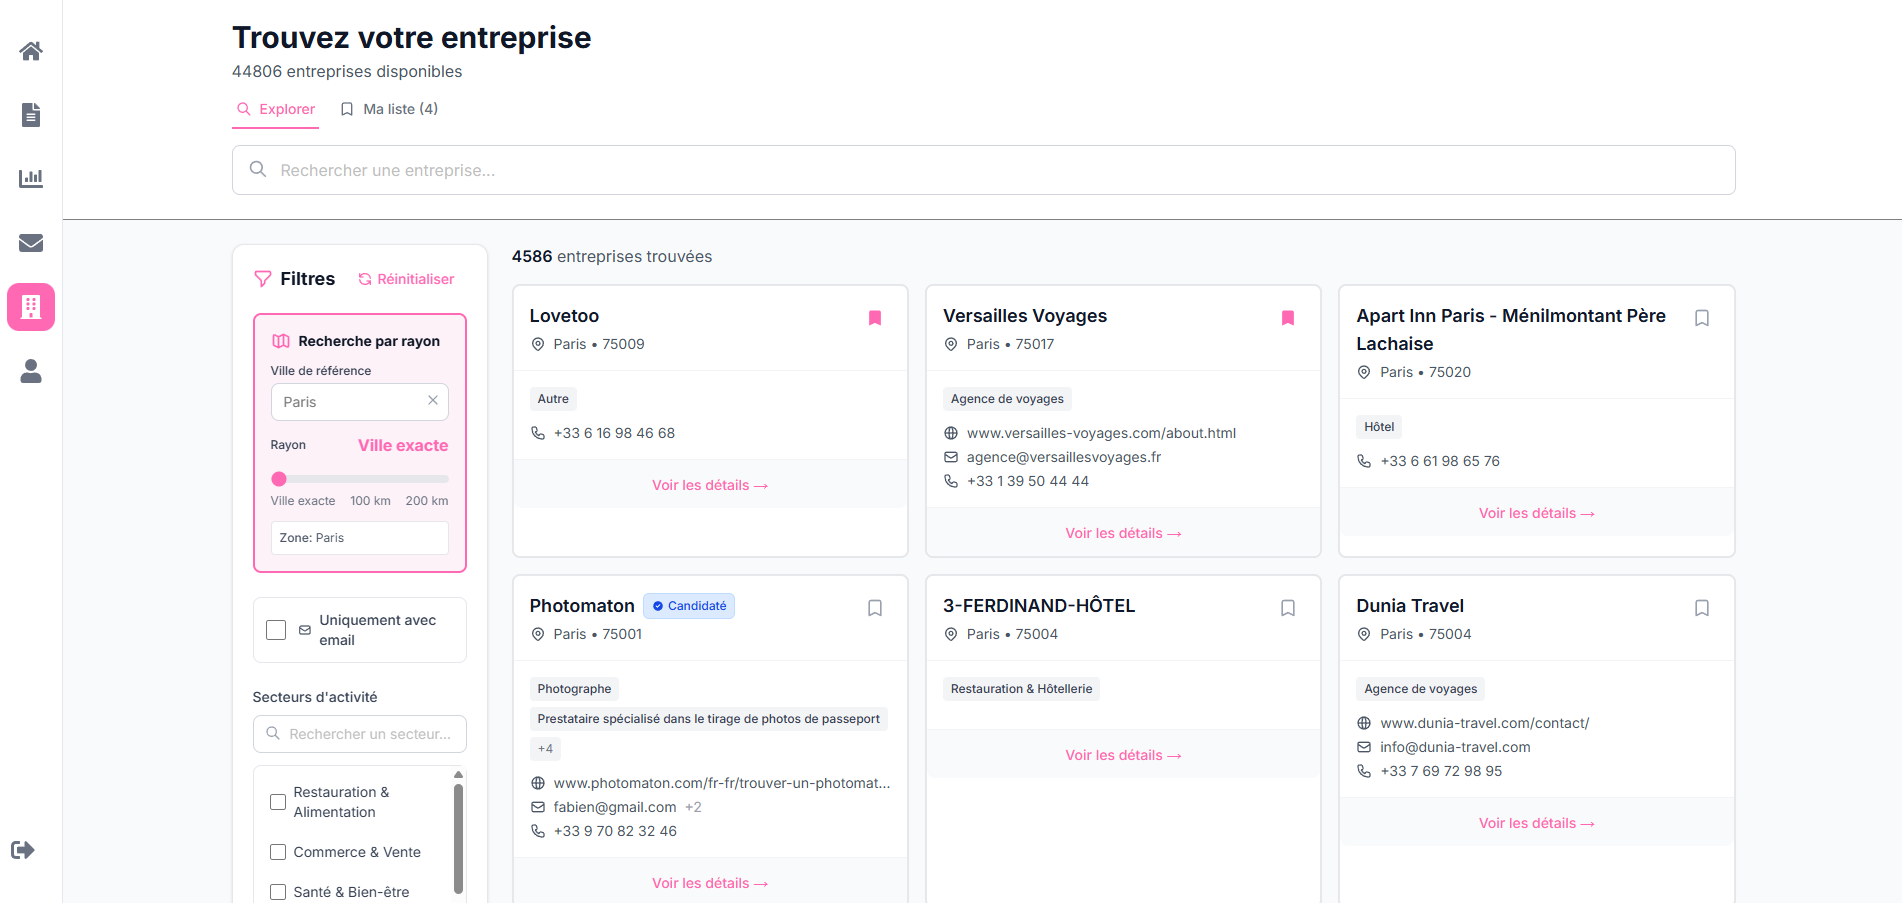Screen dimensions: 1902x903
Task: Bookmark the Dunia Travel company
Action: point(1701,608)
